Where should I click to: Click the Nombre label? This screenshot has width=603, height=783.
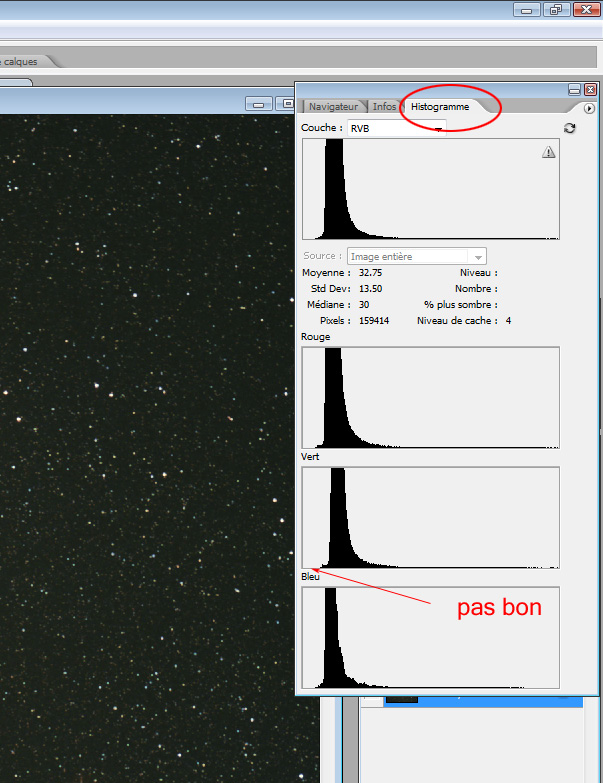pyautogui.click(x=476, y=289)
